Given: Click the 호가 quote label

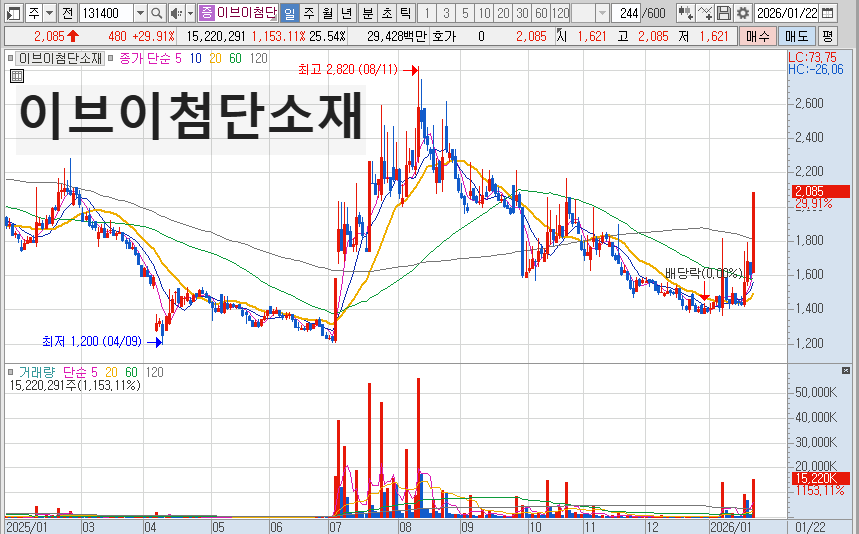Looking at the screenshot, I should [x=444, y=37].
